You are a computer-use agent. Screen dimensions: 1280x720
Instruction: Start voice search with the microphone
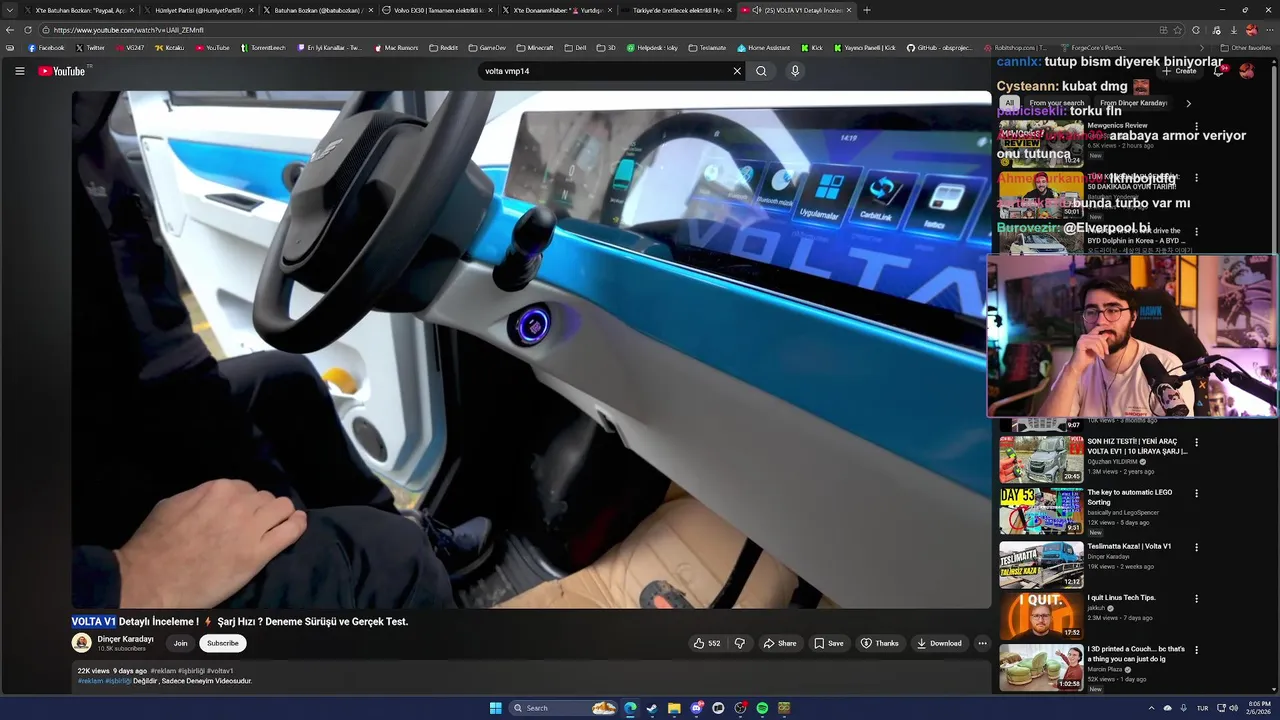[795, 71]
